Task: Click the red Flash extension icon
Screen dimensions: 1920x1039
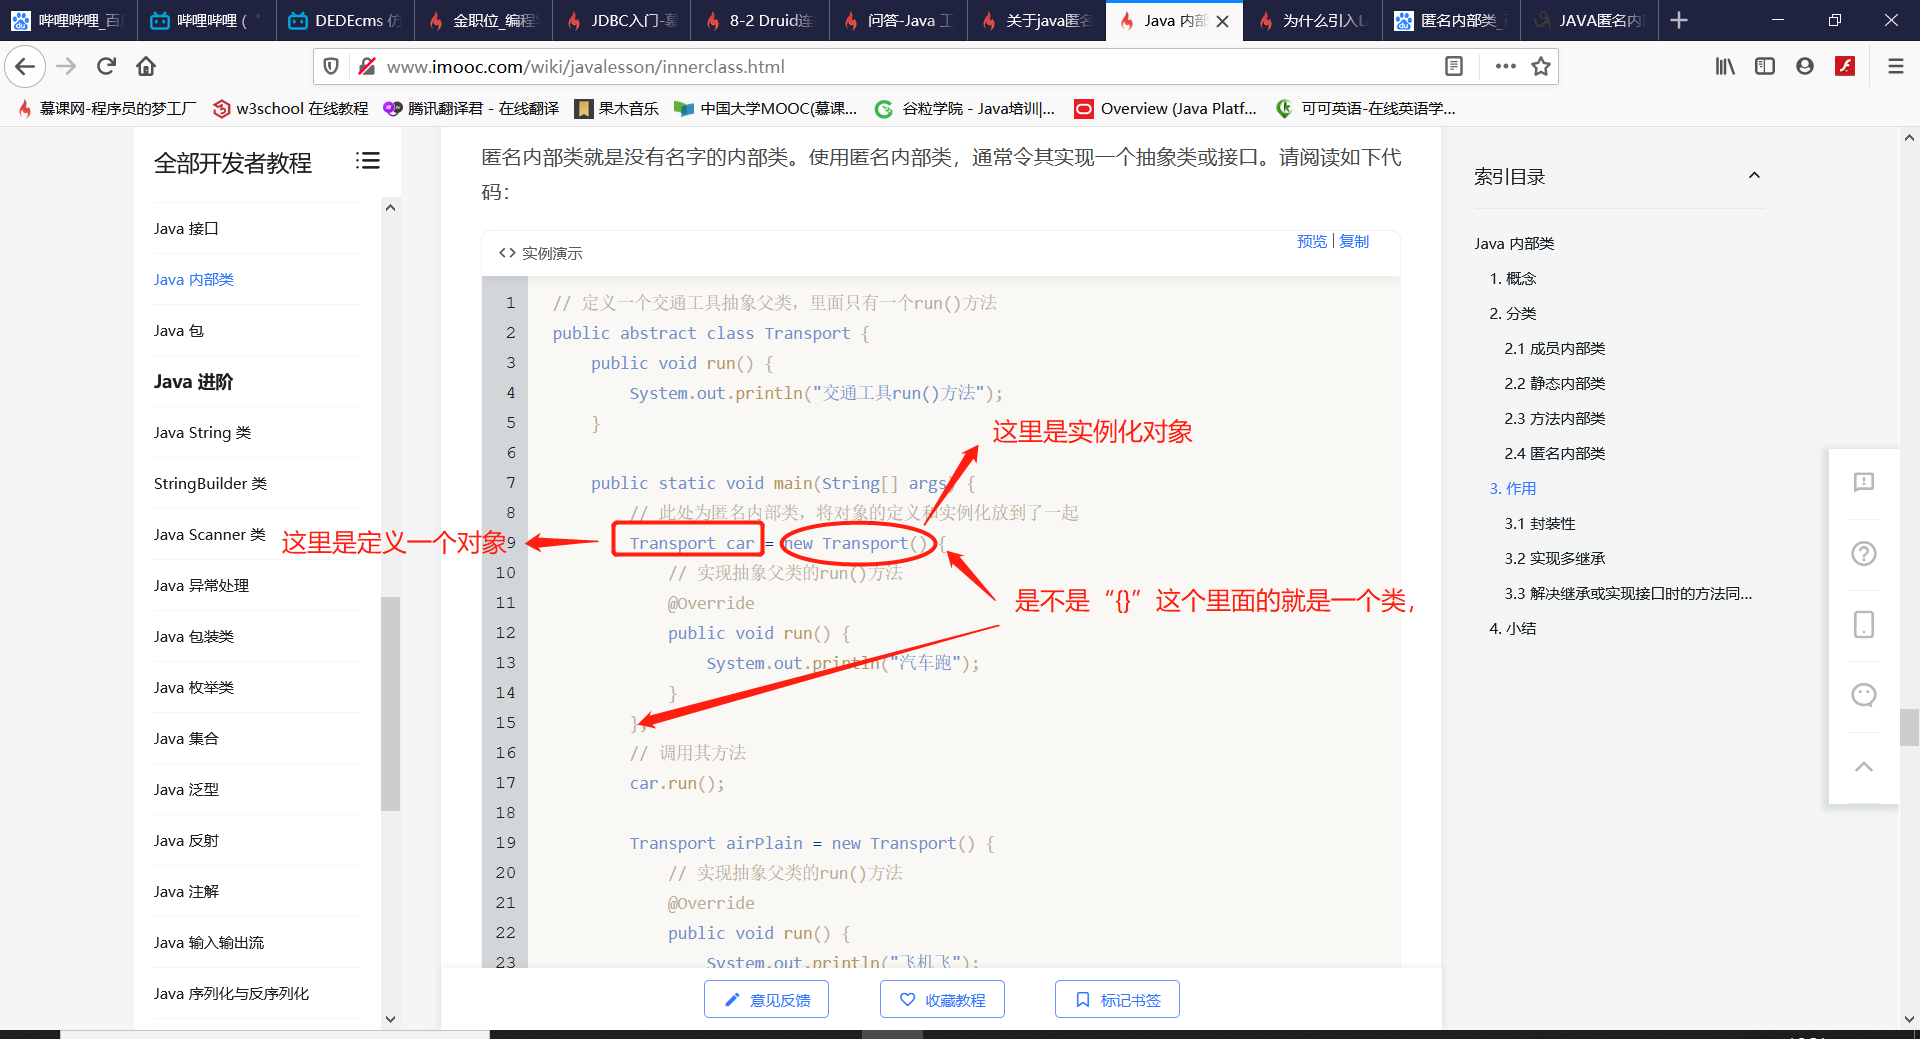Action: tap(1845, 66)
